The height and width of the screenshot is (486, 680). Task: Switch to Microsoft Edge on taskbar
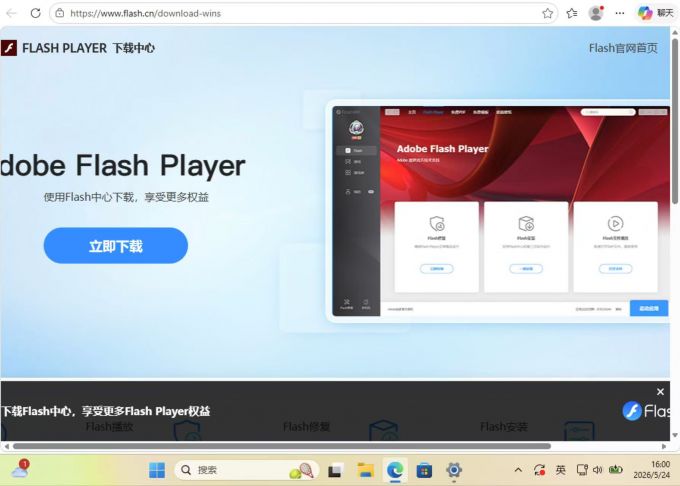[395, 470]
